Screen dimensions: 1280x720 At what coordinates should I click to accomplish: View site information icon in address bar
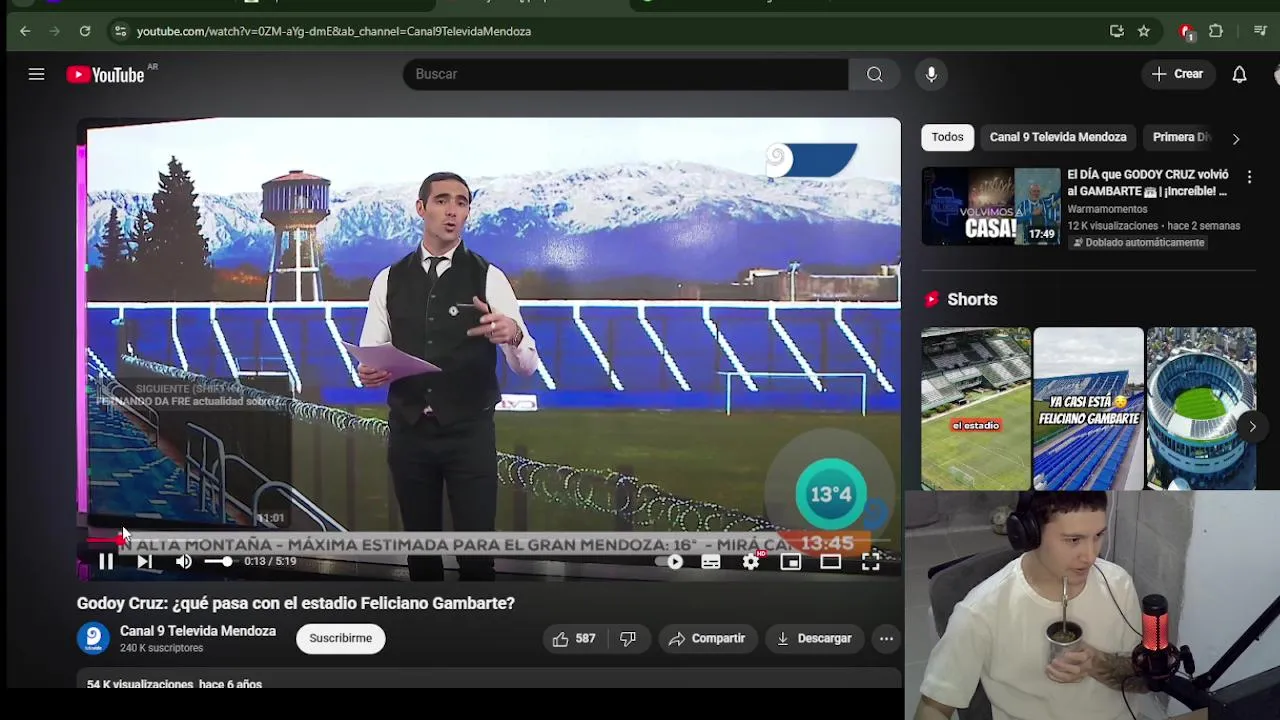[120, 31]
